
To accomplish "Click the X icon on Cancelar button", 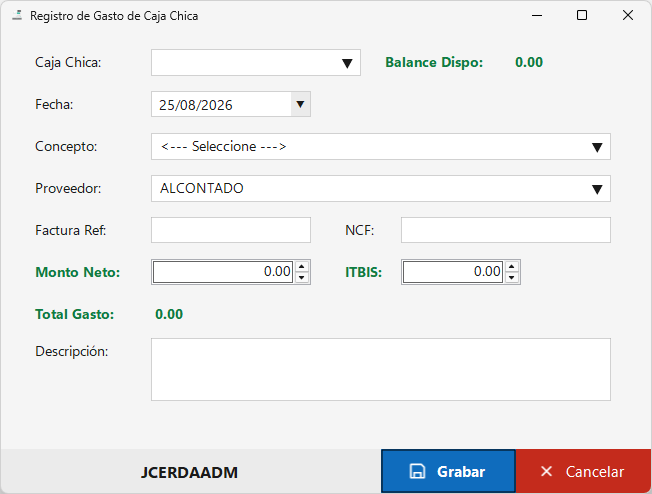I will click(546, 472).
